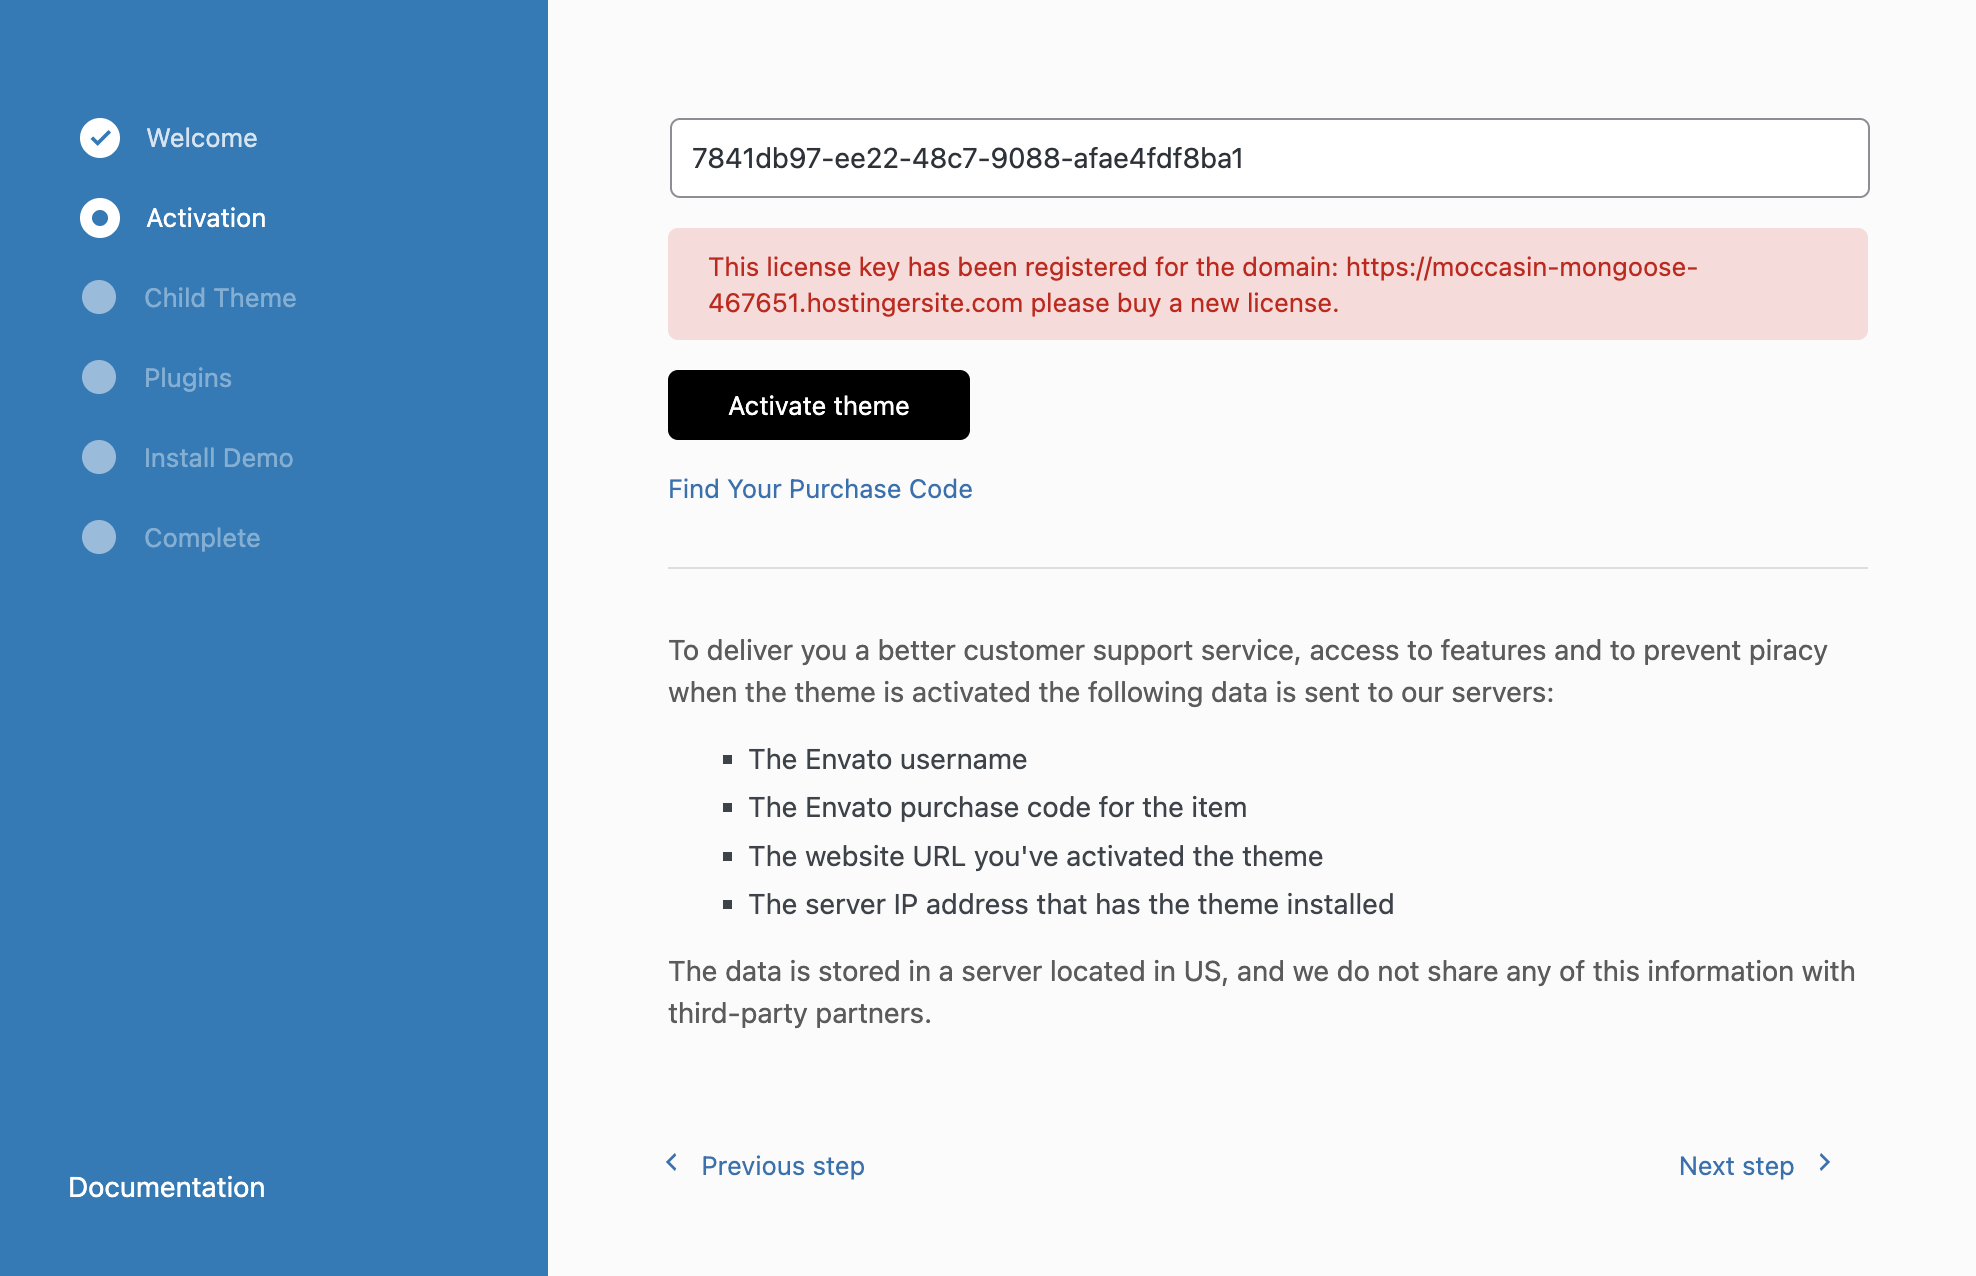The width and height of the screenshot is (1976, 1276).
Task: Click the Child Theme step circle
Action: [99, 297]
